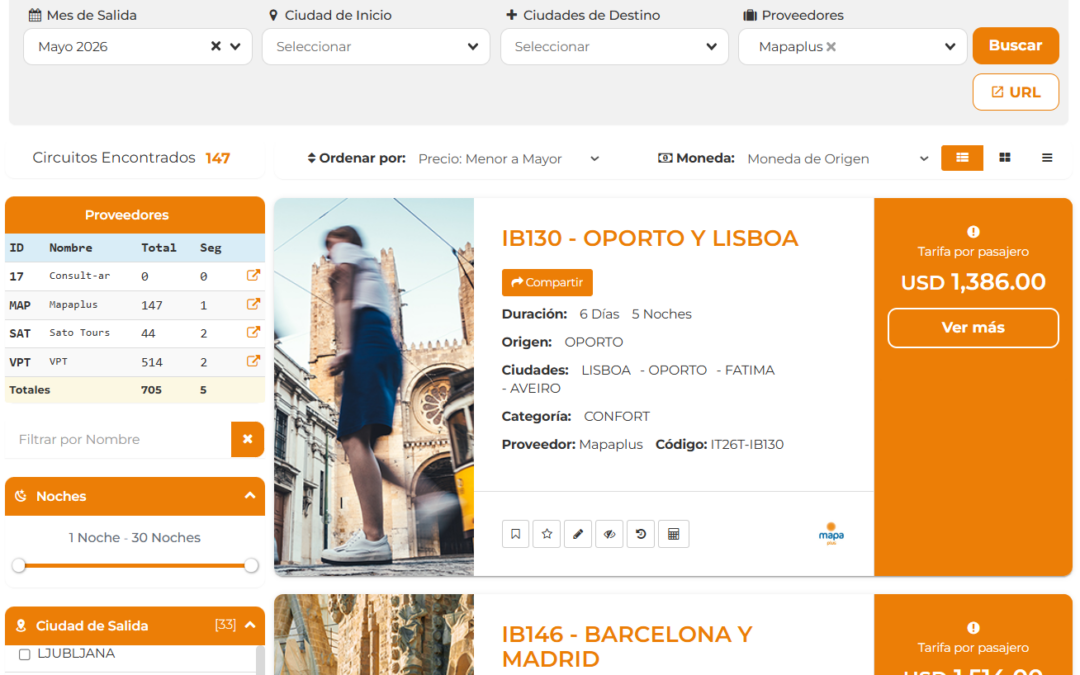Viewport: 1080px width, 675px height.
Task: Mark IB130 tour with the star icon
Action: pyautogui.click(x=546, y=534)
